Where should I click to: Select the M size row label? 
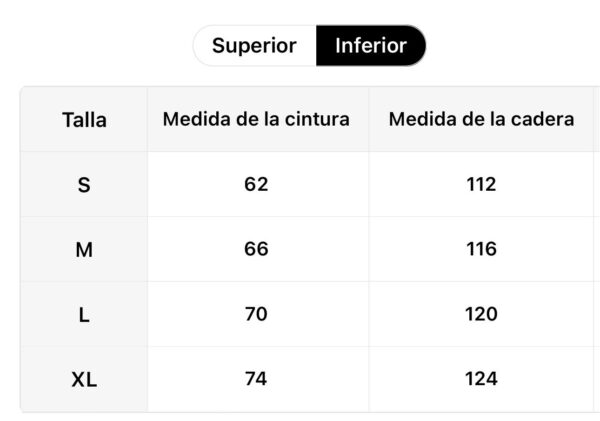84,250
